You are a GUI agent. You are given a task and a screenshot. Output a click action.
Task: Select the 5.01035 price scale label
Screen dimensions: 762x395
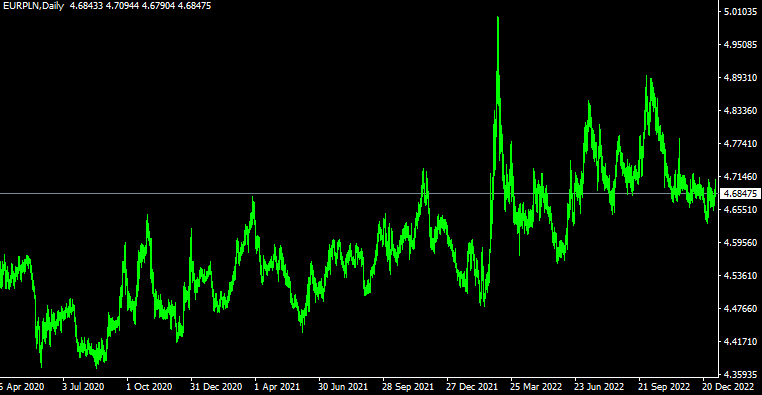click(x=740, y=12)
